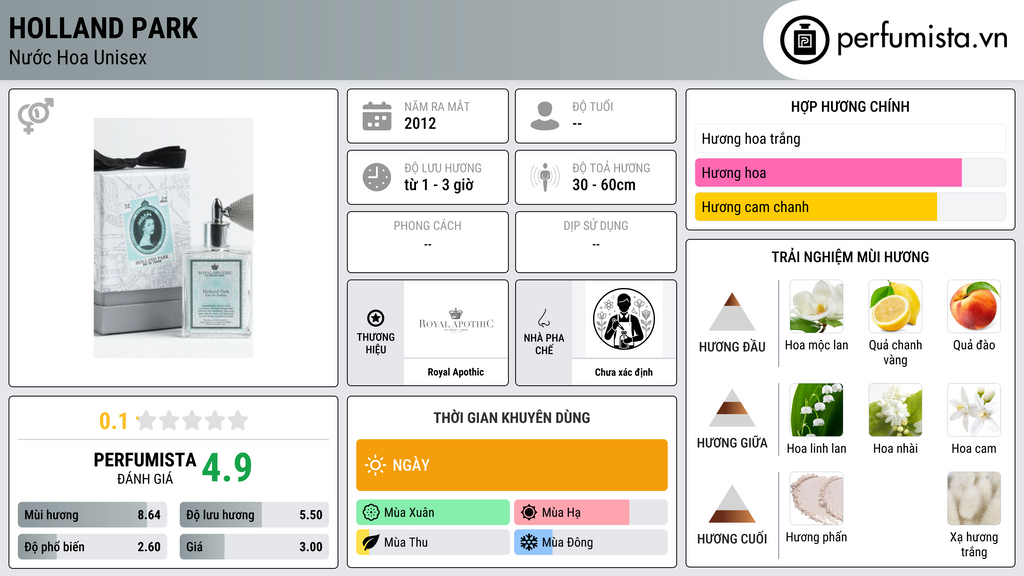Click the perfumista.vn site name
This screenshot has width=1024, height=576.
click(x=922, y=38)
